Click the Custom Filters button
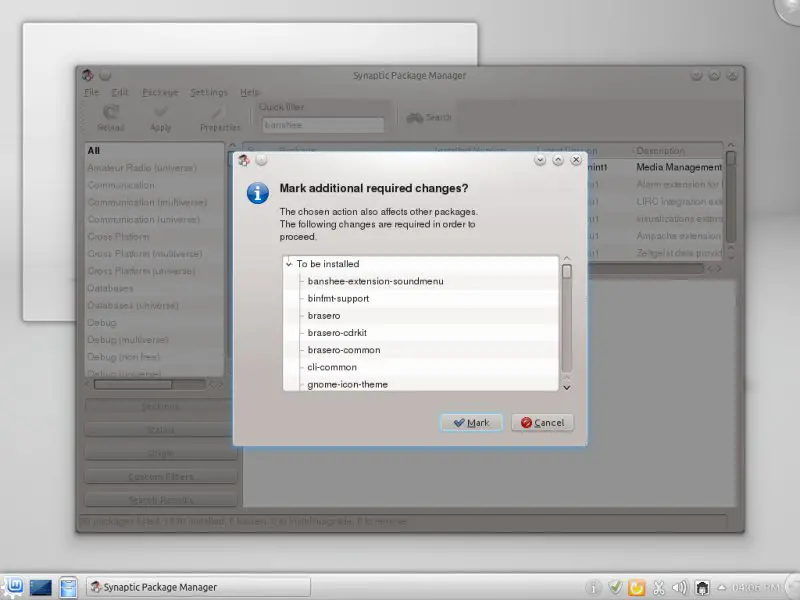Image resolution: width=800 pixels, height=600 pixels. click(160, 477)
